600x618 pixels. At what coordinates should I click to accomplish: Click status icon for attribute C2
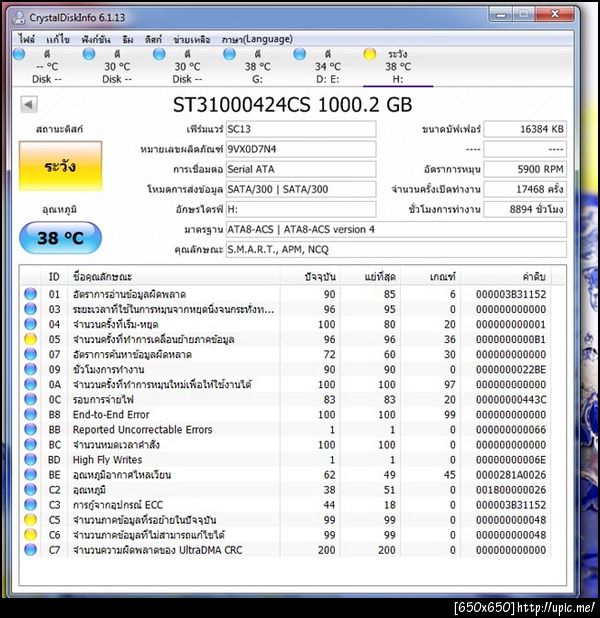(x=30, y=490)
